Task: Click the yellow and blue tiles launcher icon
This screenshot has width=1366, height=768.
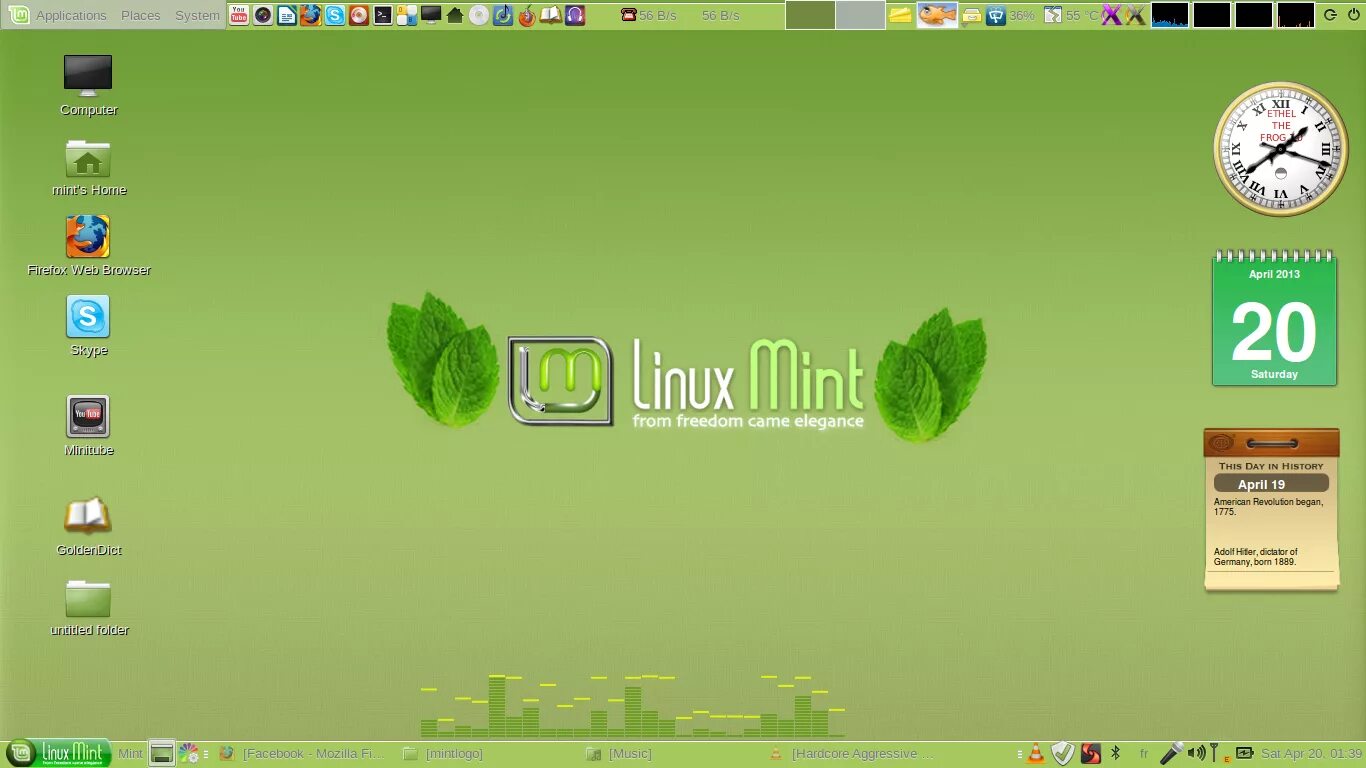Action: (x=407, y=15)
